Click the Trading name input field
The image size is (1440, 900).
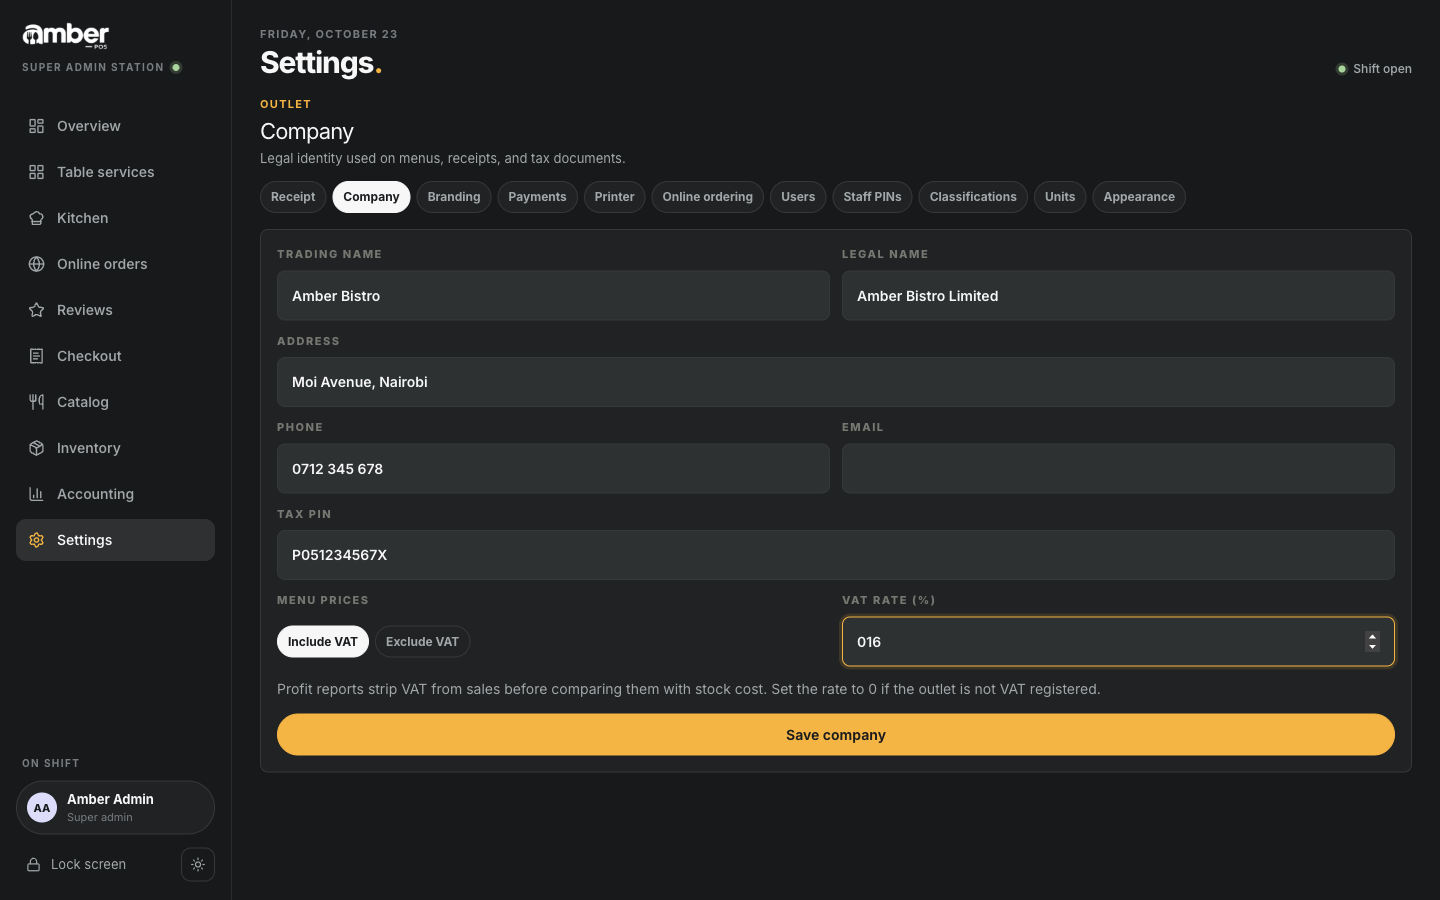(x=553, y=296)
